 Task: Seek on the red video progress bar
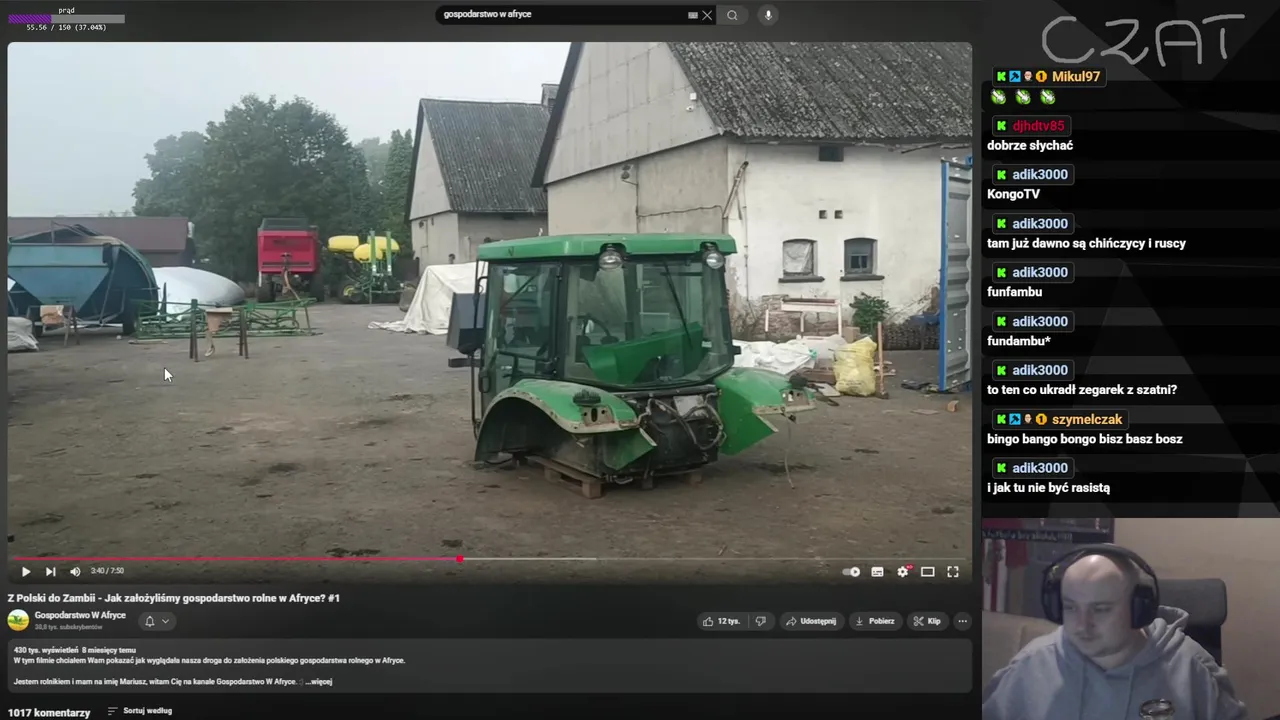489,559
